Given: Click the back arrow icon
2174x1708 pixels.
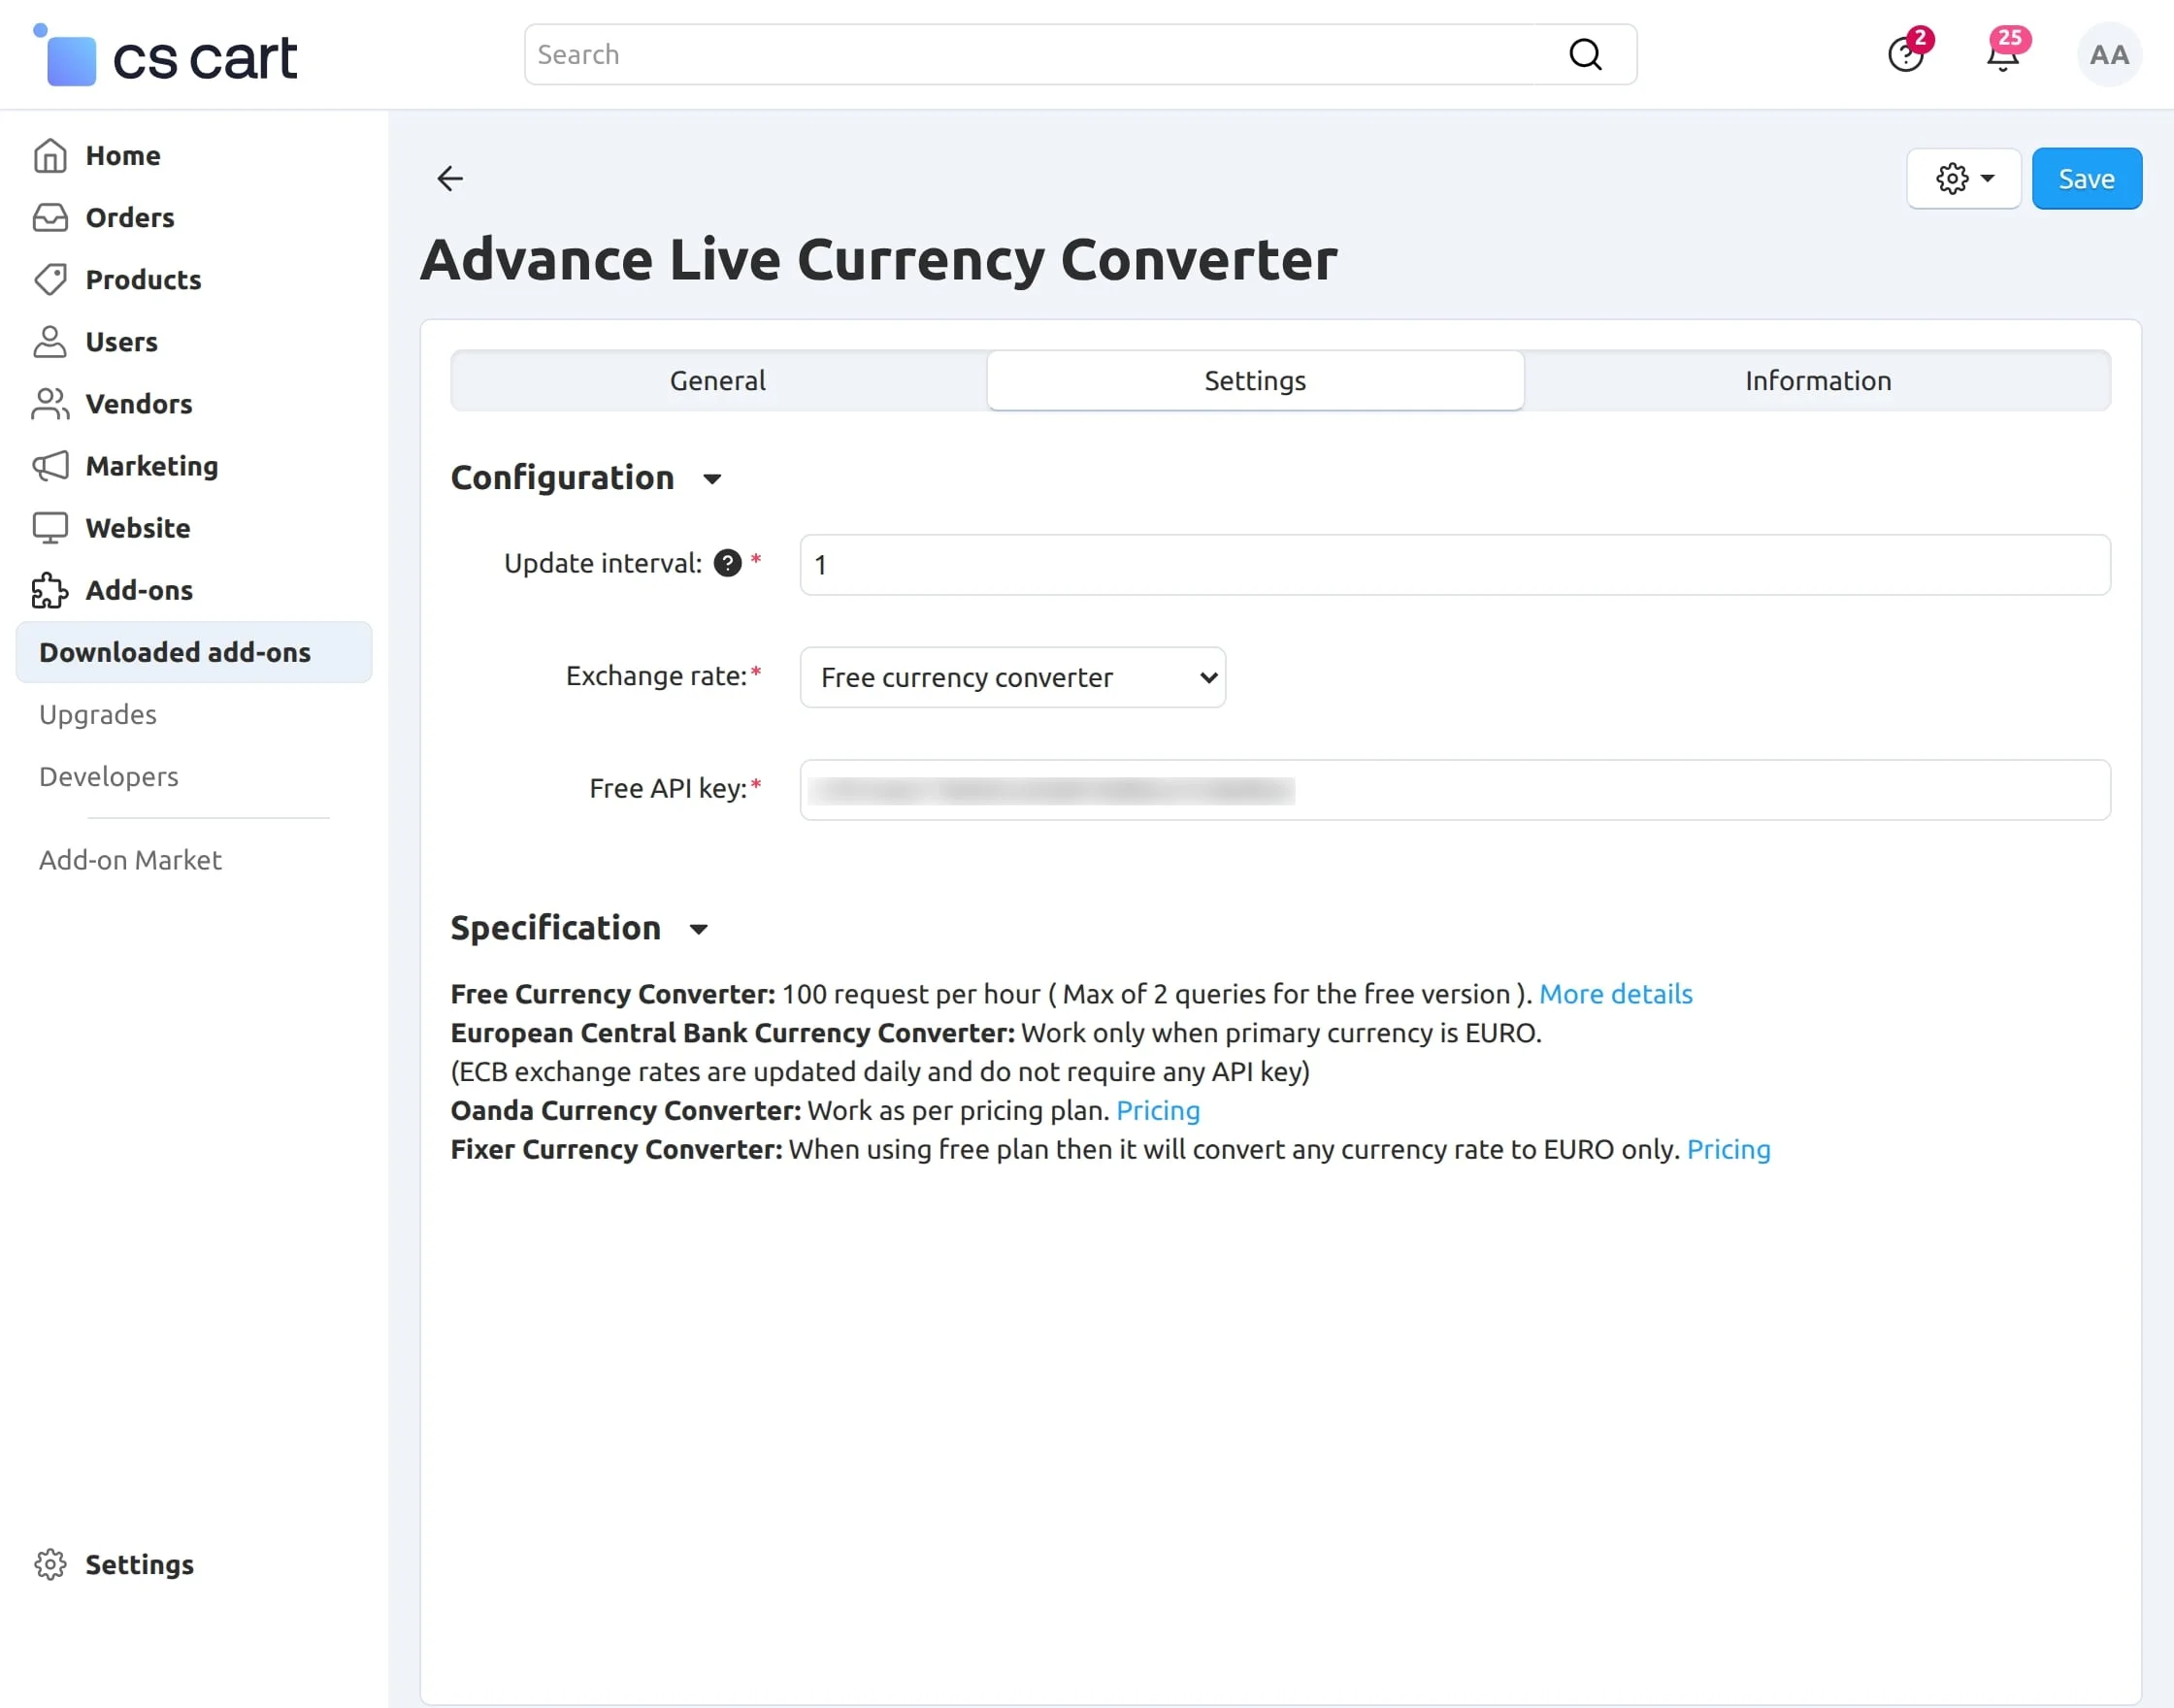Looking at the screenshot, I should click(x=450, y=179).
